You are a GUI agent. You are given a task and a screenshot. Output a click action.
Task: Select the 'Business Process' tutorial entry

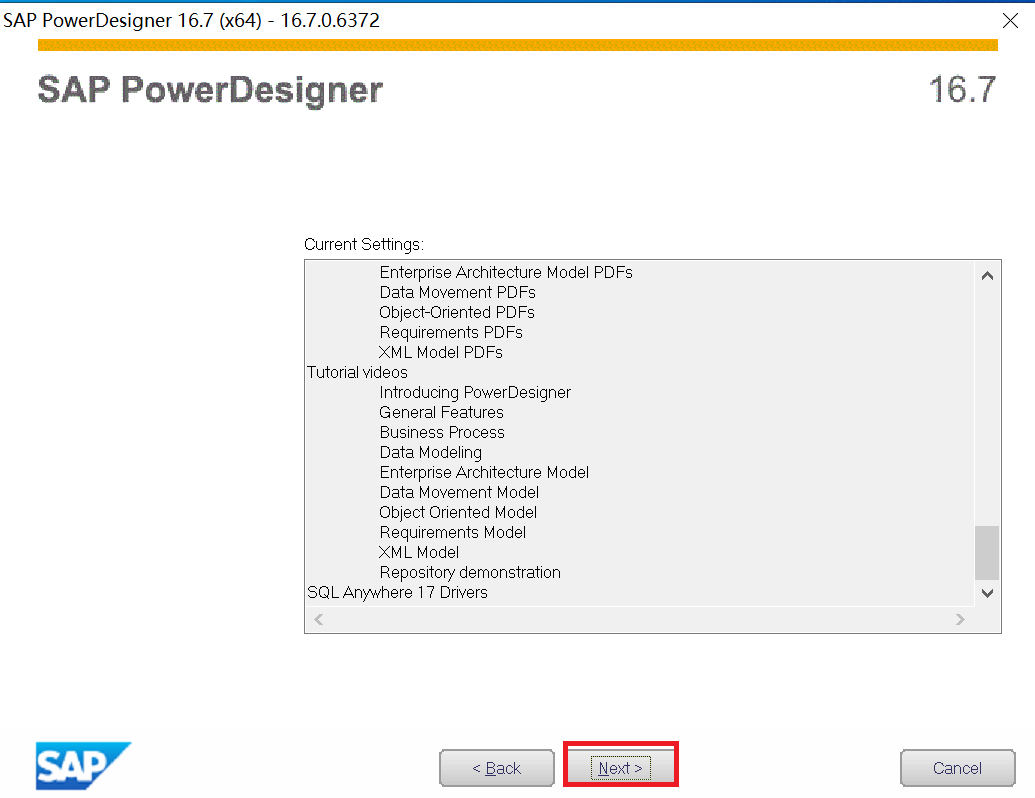click(x=441, y=432)
